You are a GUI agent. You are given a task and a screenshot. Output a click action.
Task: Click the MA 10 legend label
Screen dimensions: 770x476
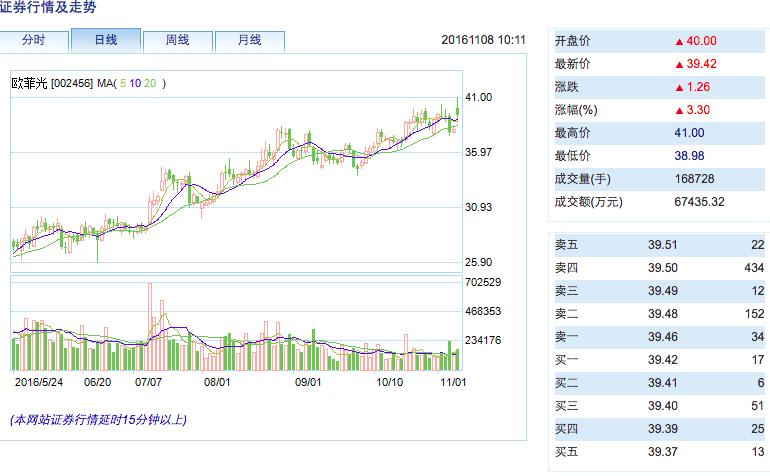(136, 83)
